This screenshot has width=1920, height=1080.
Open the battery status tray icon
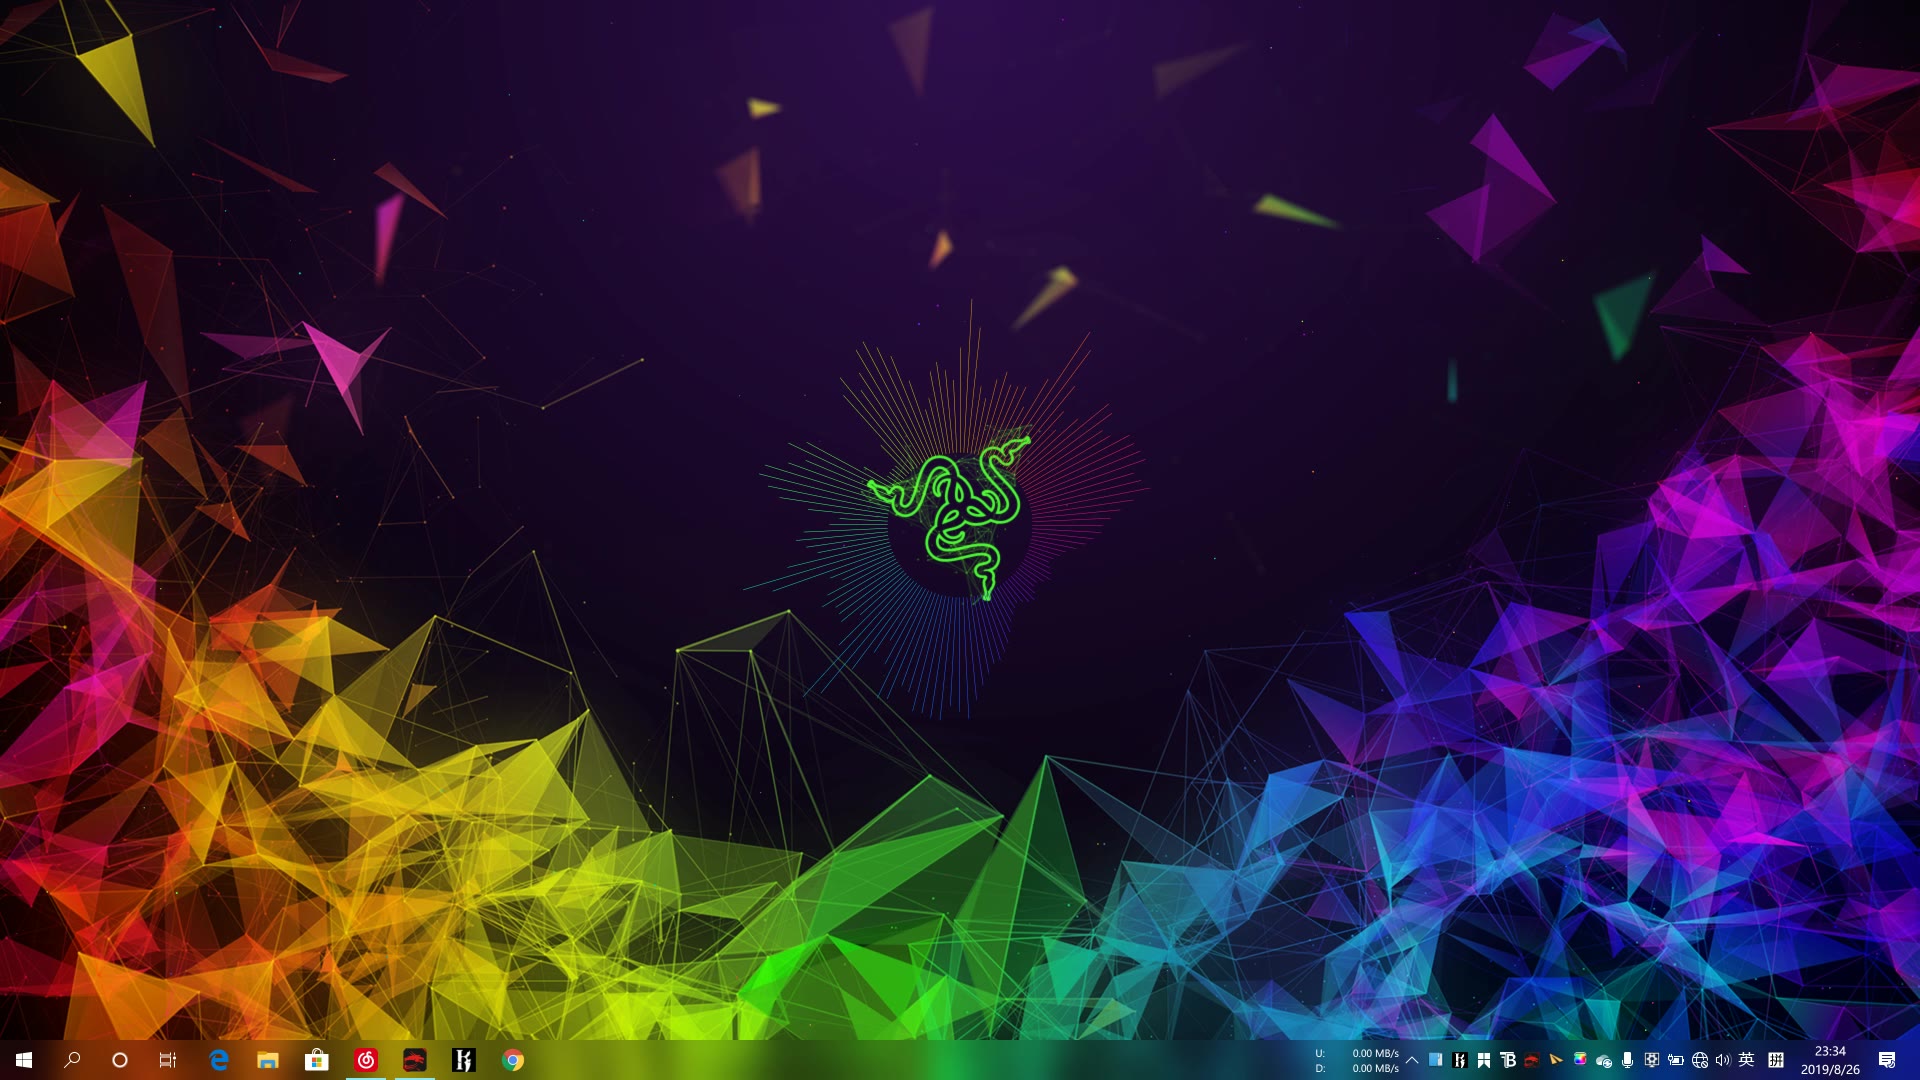1678,1060
